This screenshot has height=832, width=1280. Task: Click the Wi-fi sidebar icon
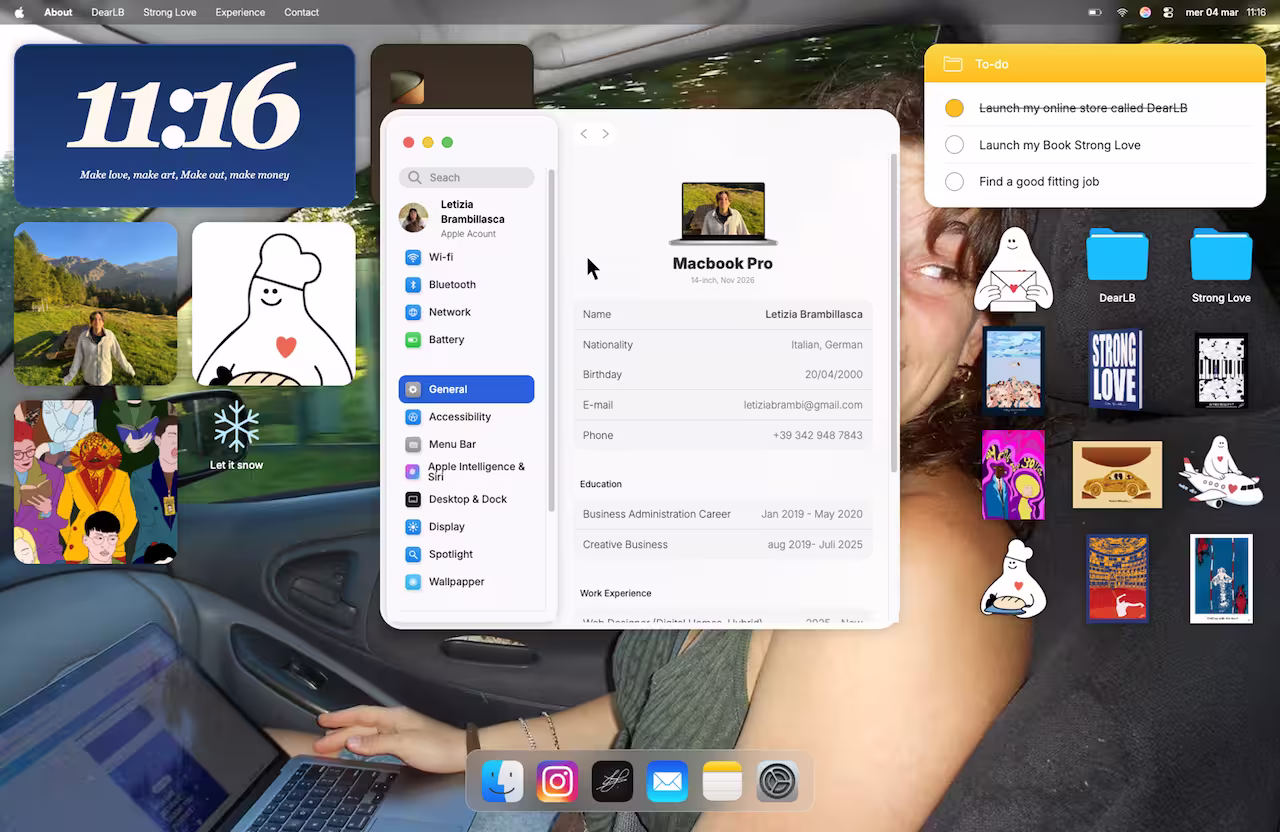[413, 257]
